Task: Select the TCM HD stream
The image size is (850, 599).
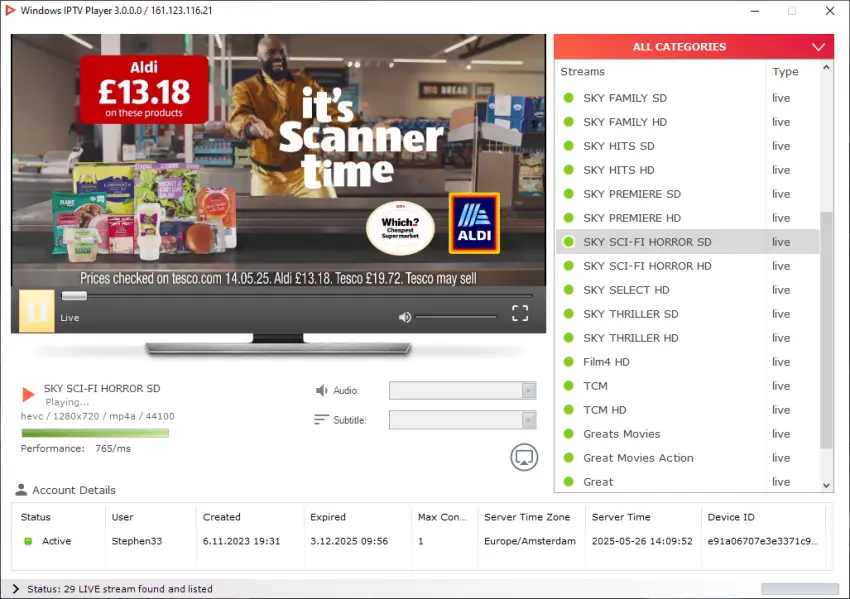Action: (x=687, y=410)
